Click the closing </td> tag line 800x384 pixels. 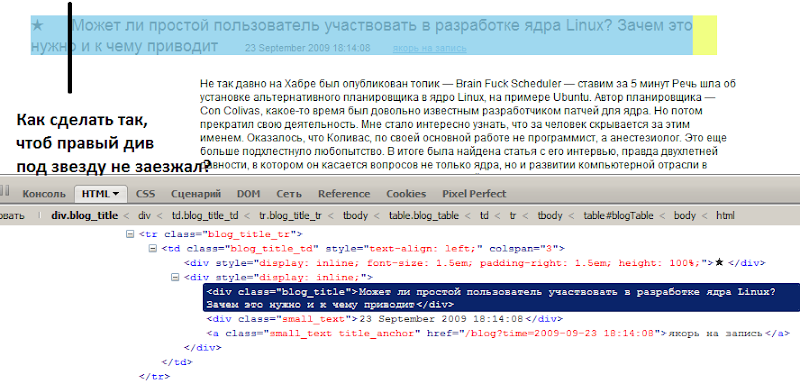177,362
